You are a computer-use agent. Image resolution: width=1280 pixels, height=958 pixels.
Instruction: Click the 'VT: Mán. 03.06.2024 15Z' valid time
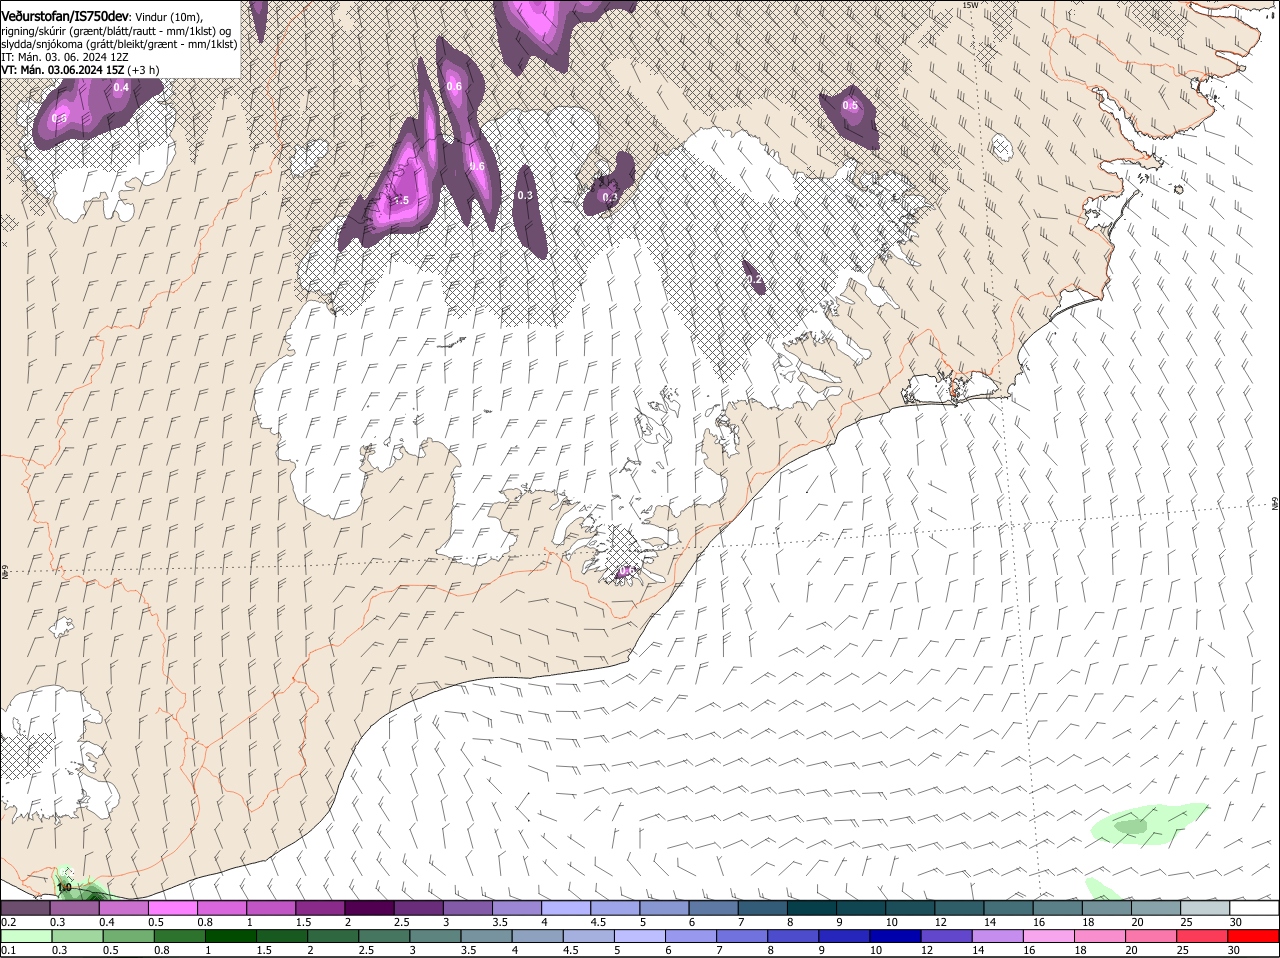point(61,70)
